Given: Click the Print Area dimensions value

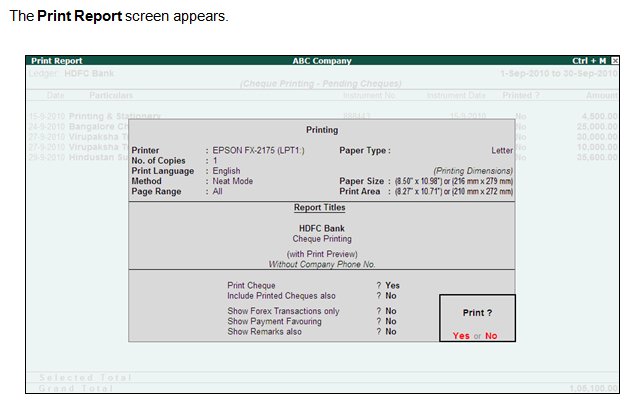Looking at the screenshot, I should (454, 192).
